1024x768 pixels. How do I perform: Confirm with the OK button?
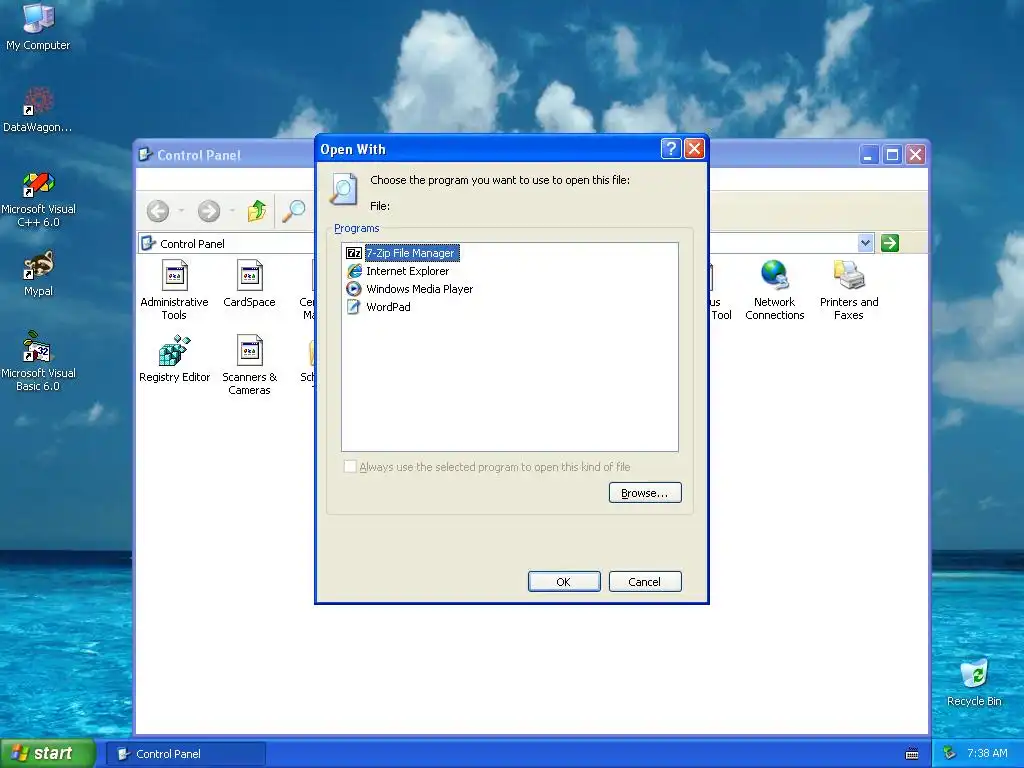[564, 582]
